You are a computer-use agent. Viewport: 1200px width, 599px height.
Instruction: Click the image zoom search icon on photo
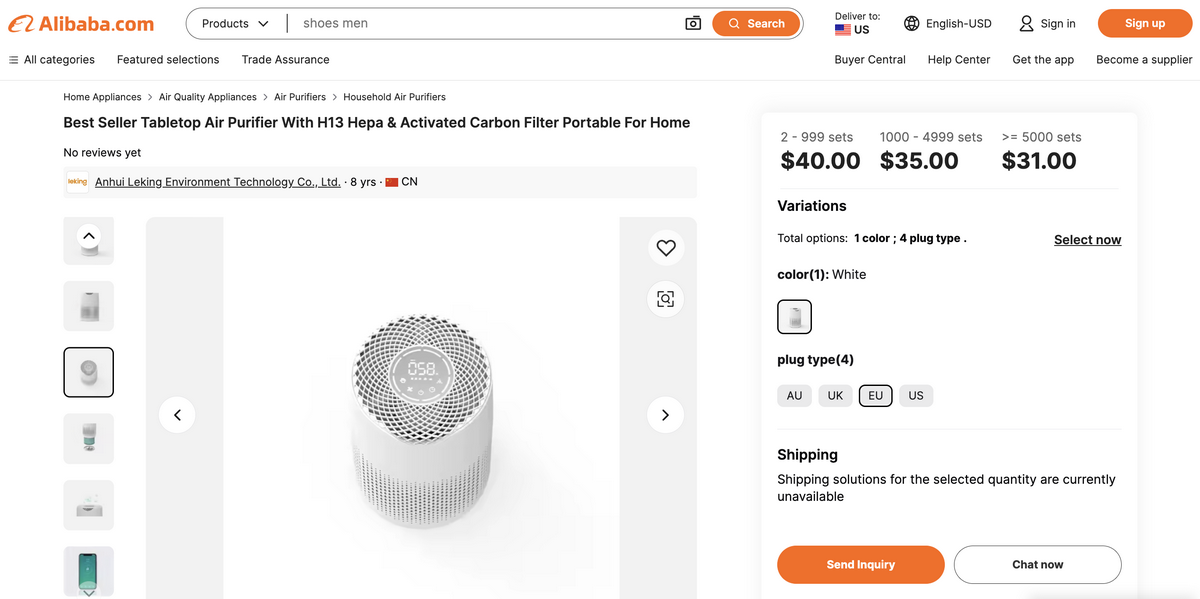pyautogui.click(x=666, y=298)
